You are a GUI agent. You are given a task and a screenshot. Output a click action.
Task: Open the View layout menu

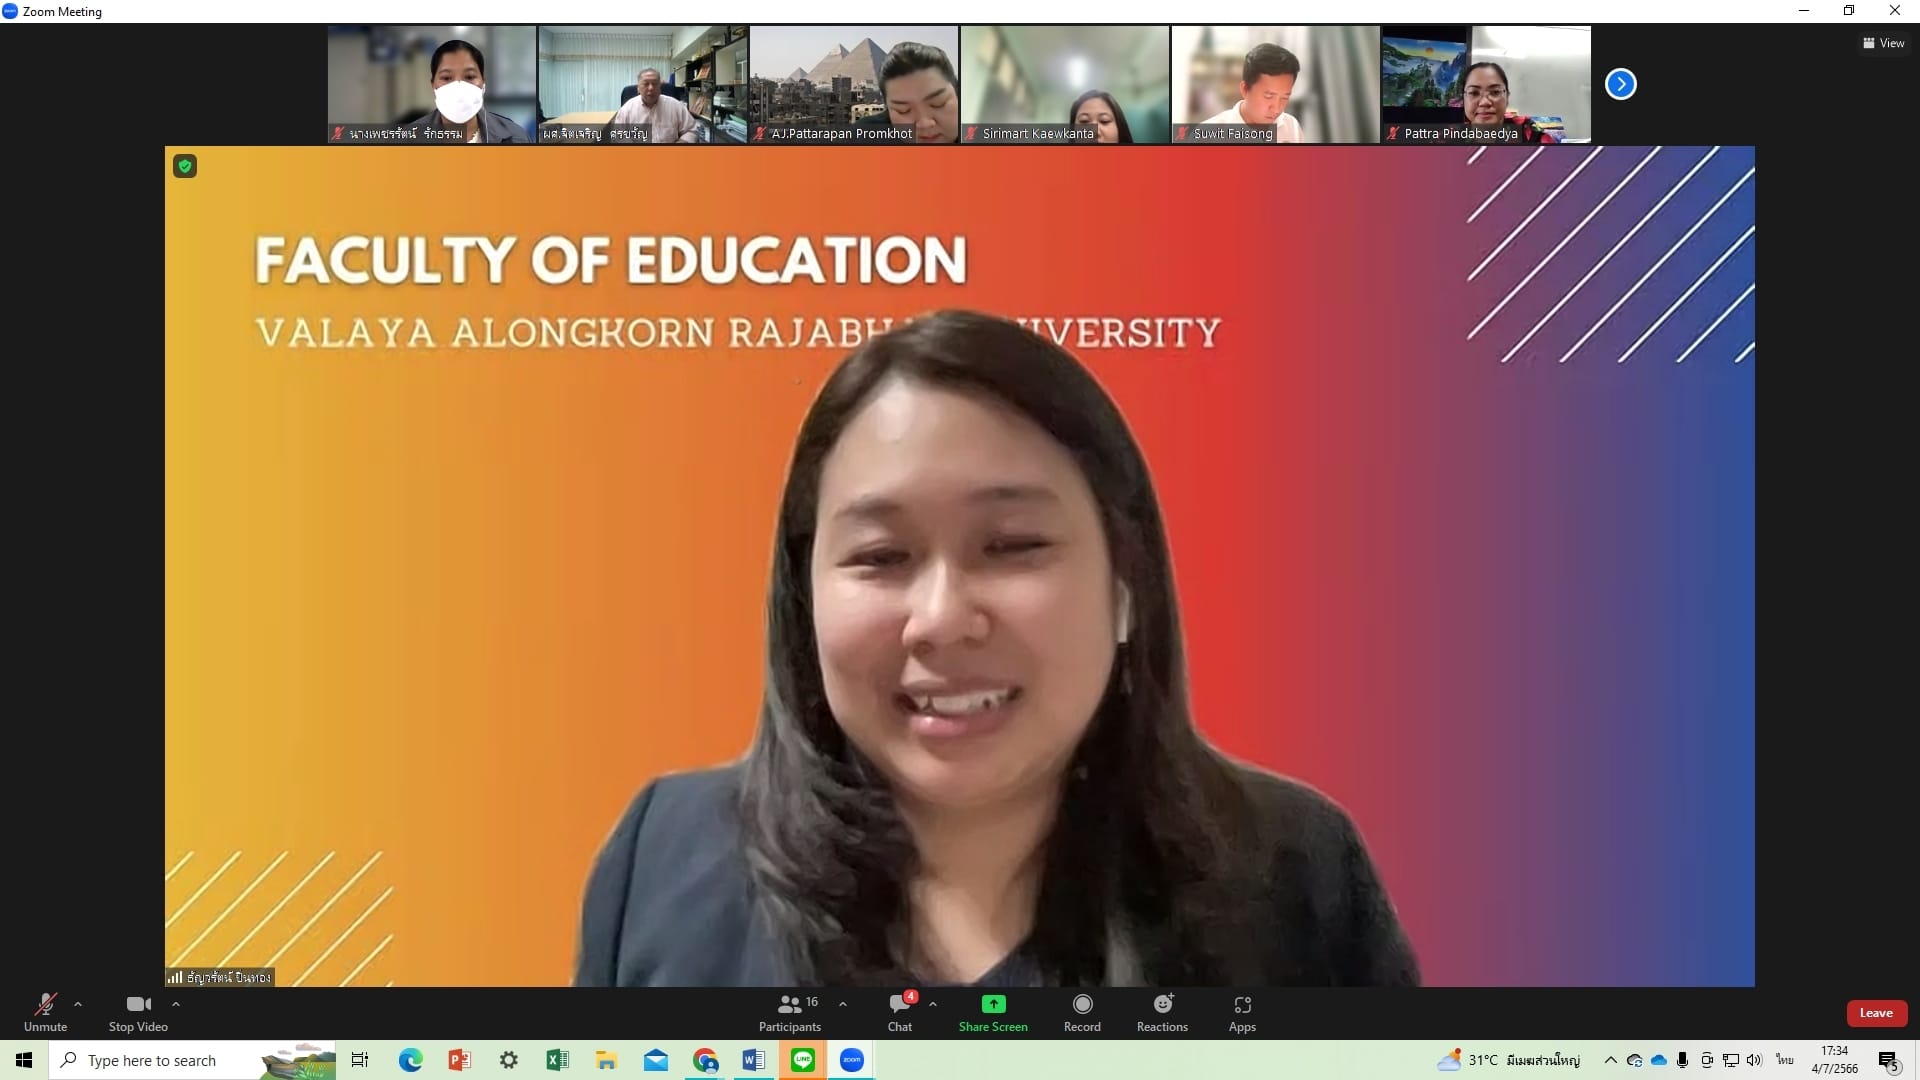(1883, 43)
